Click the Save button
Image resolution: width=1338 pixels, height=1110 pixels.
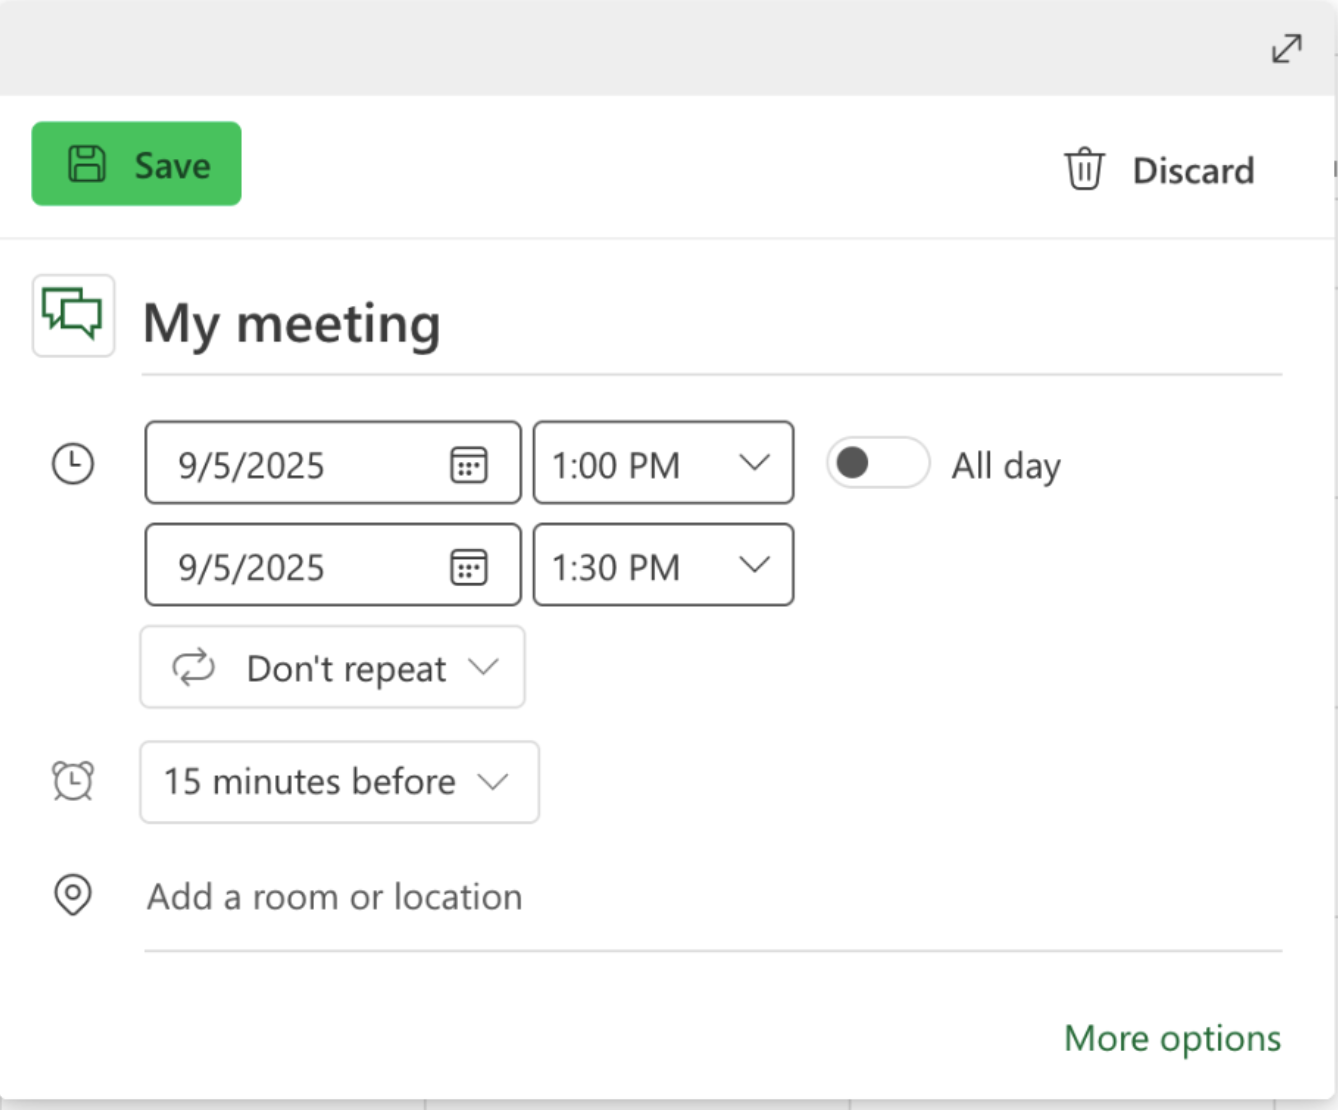[136, 164]
